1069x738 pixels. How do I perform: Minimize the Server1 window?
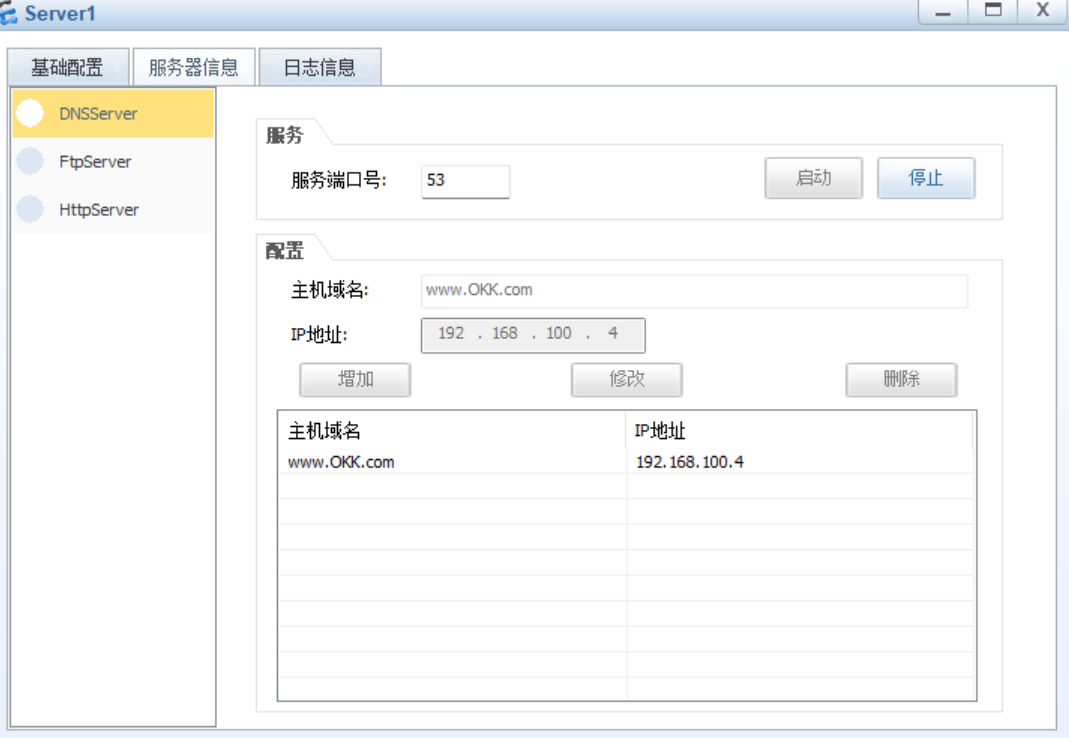(x=943, y=12)
